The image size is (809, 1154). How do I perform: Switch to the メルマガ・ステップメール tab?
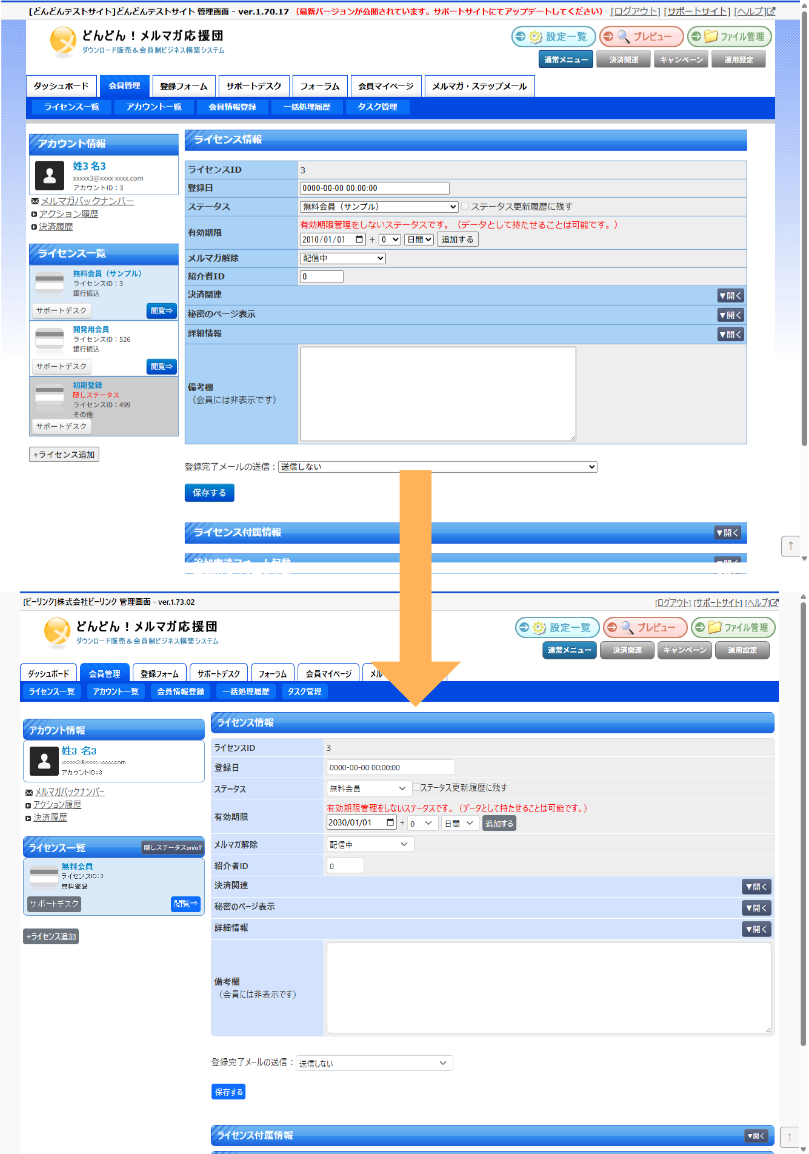(x=479, y=86)
